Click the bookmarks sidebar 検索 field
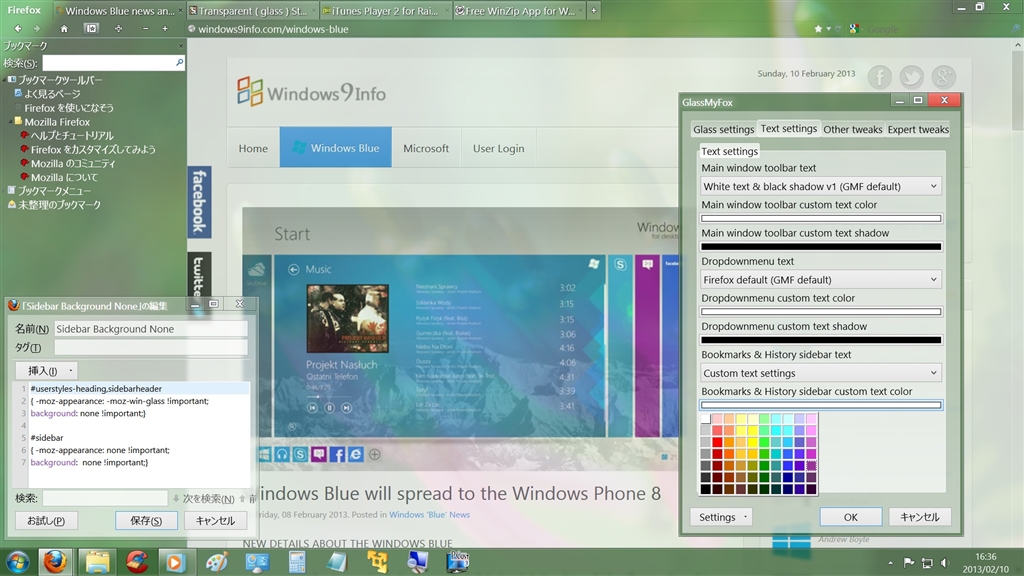This screenshot has width=1024, height=576. [114, 62]
